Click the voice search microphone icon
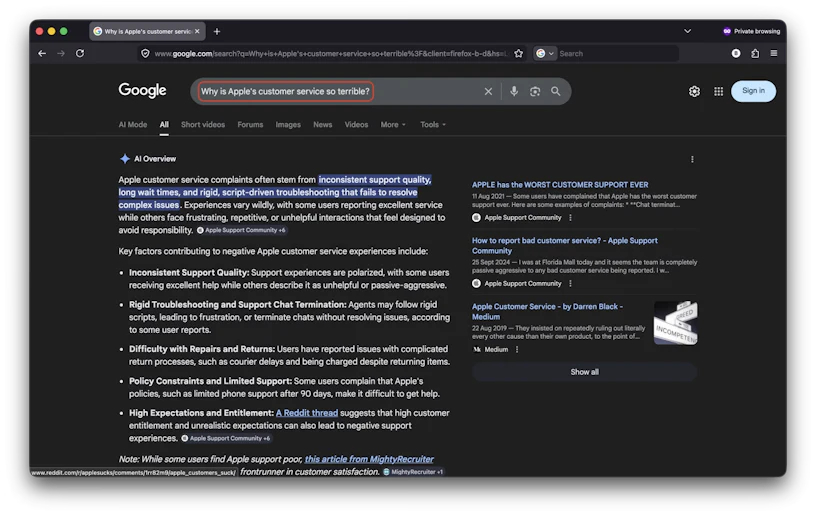The image size is (816, 516). point(514,91)
